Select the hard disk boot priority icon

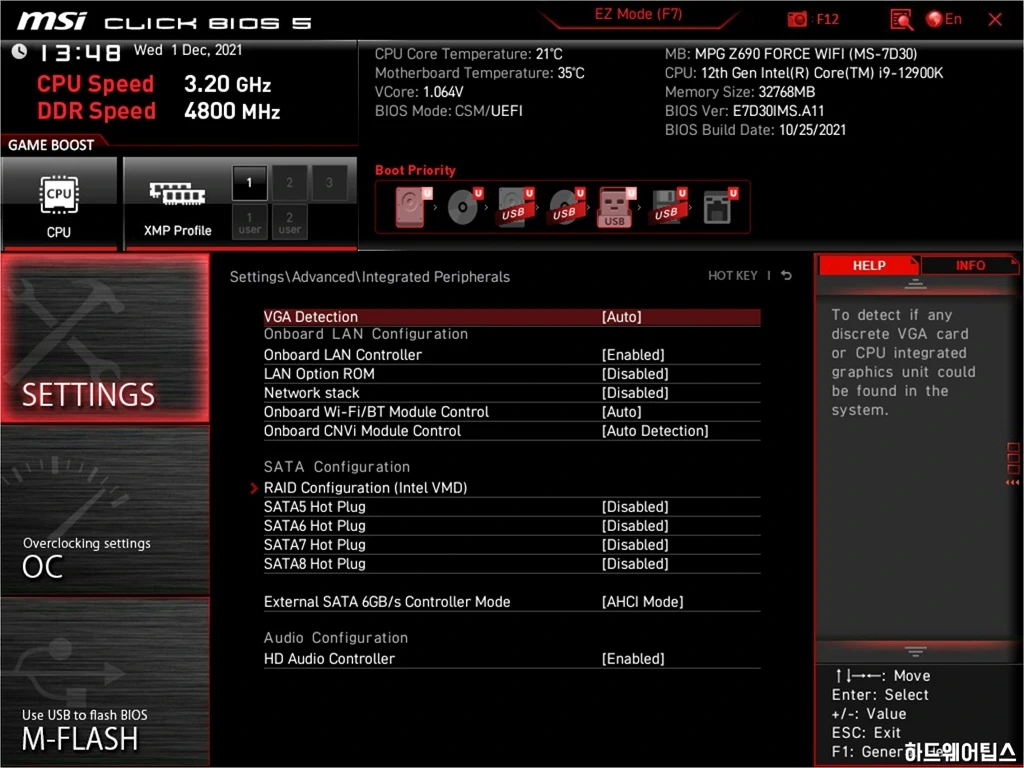point(413,207)
